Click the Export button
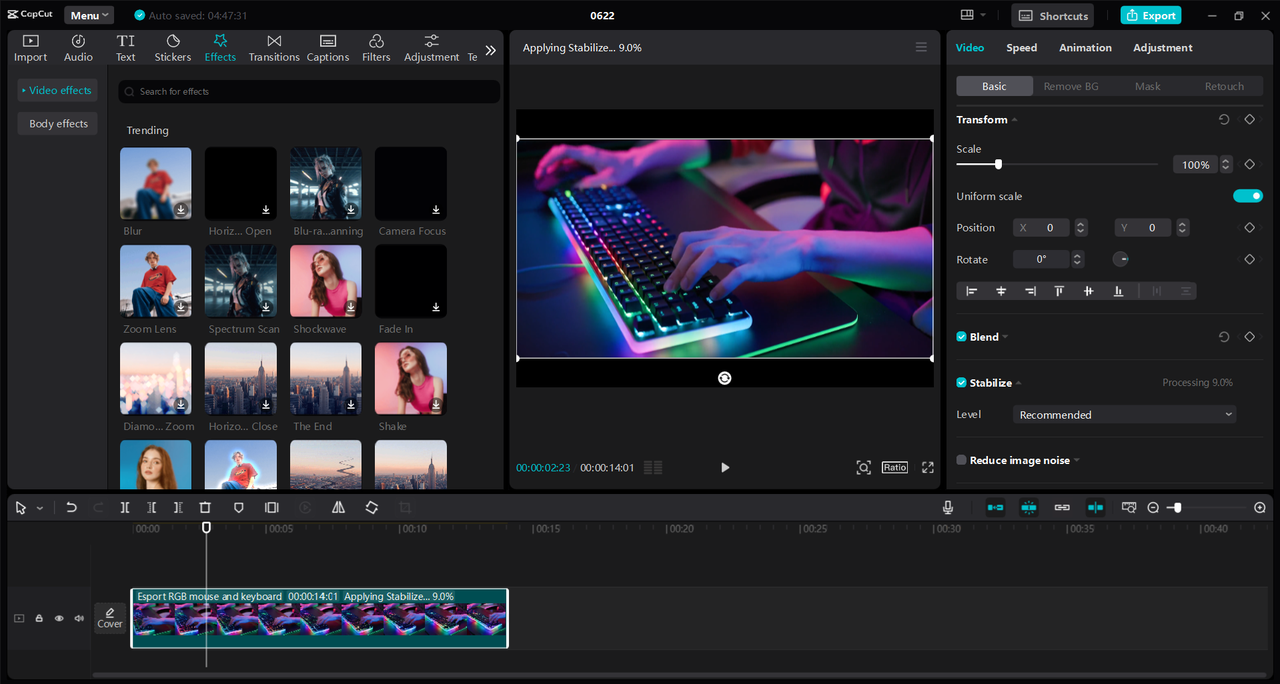The width and height of the screenshot is (1280, 684). (1151, 15)
